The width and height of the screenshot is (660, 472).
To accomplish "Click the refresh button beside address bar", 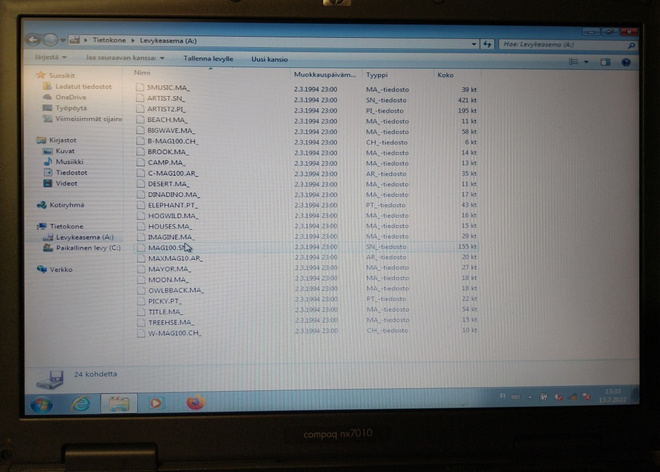I will coord(487,44).
